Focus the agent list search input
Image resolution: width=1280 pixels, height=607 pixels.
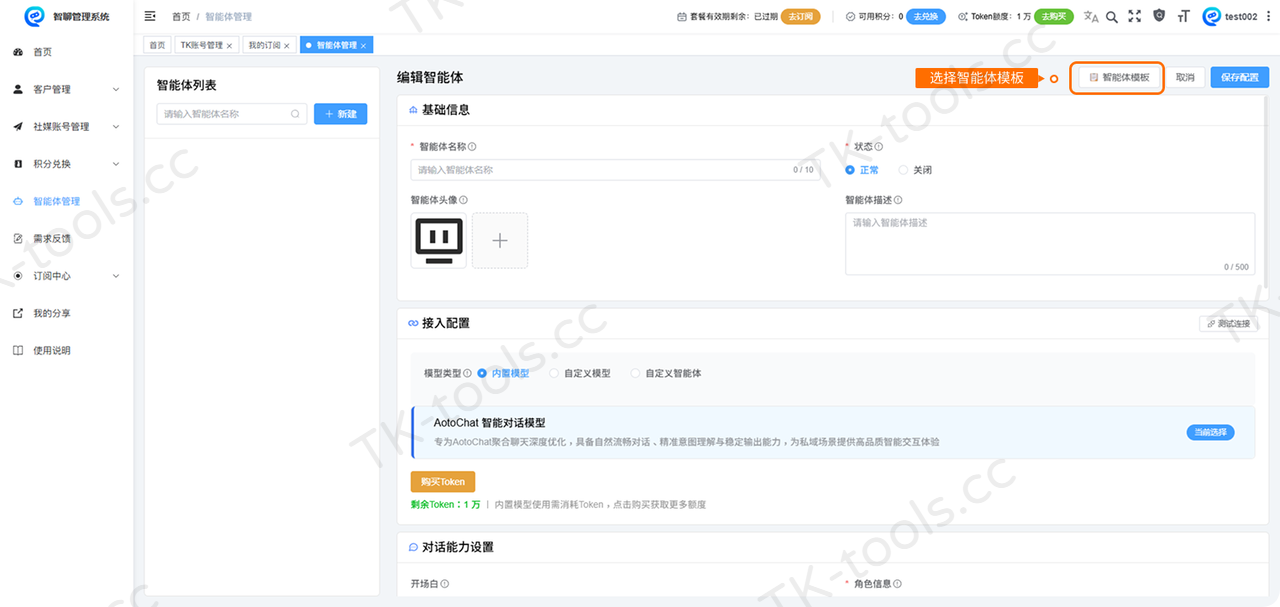pyautogui.click(x=231, y=114)
